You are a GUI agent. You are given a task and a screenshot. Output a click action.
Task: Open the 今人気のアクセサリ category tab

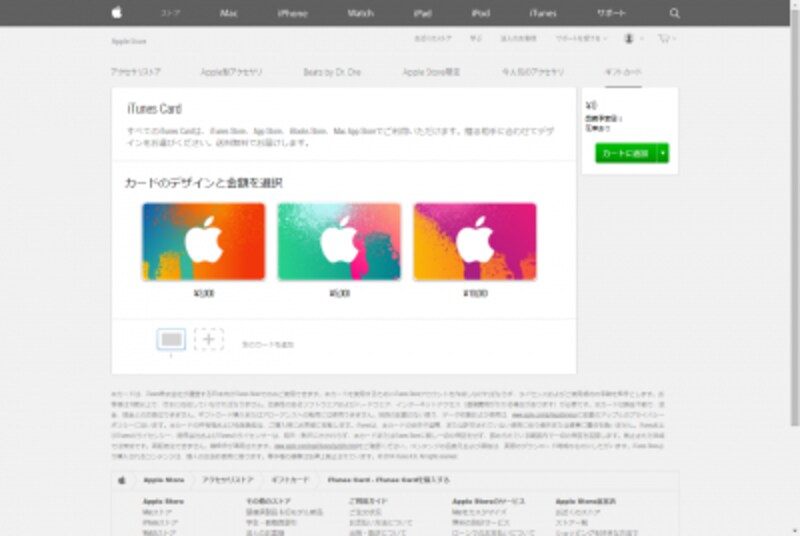pos(533,72)
